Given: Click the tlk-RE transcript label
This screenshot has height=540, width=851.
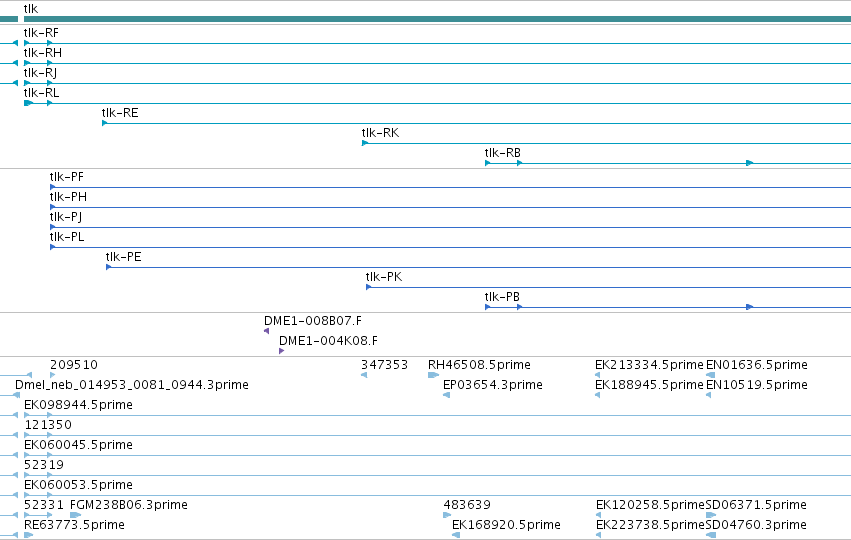Looking at the screenshot, I should pyautogui.click(x=120, y=113).
